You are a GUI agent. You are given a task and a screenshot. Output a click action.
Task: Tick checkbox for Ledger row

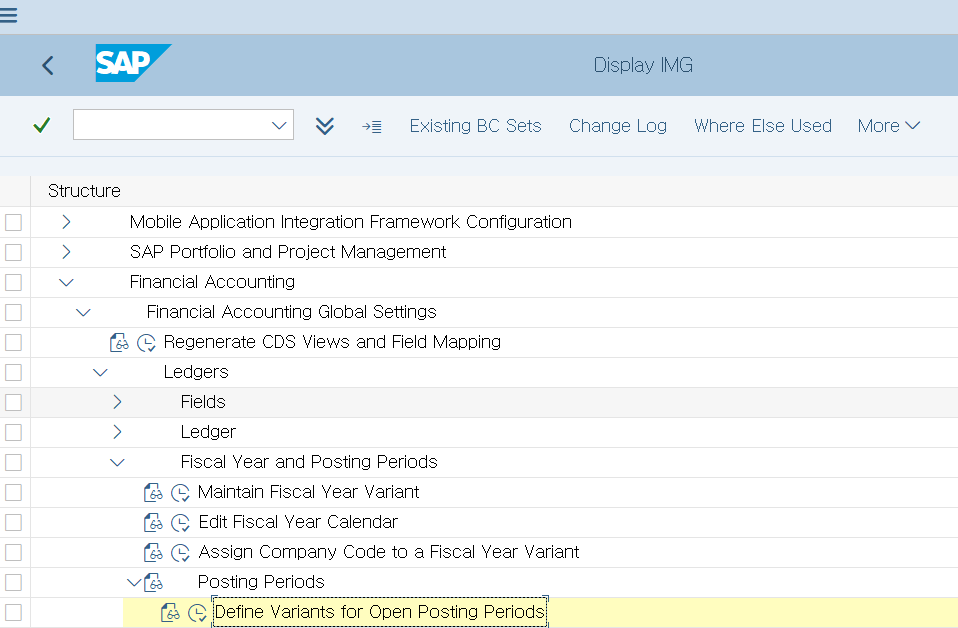(13, 432)
